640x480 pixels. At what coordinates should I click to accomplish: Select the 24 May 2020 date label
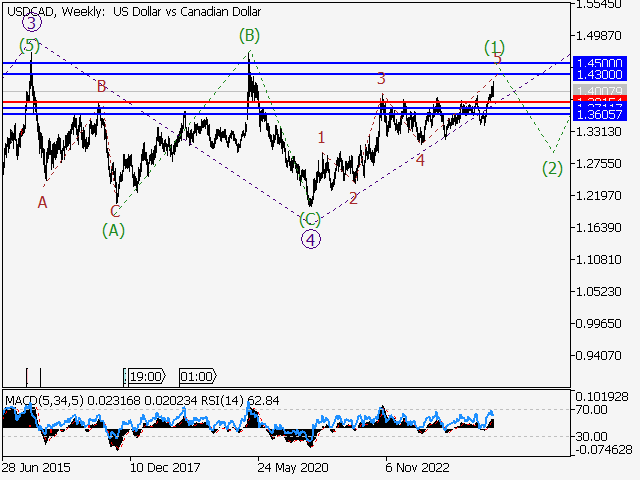(292, 466)
